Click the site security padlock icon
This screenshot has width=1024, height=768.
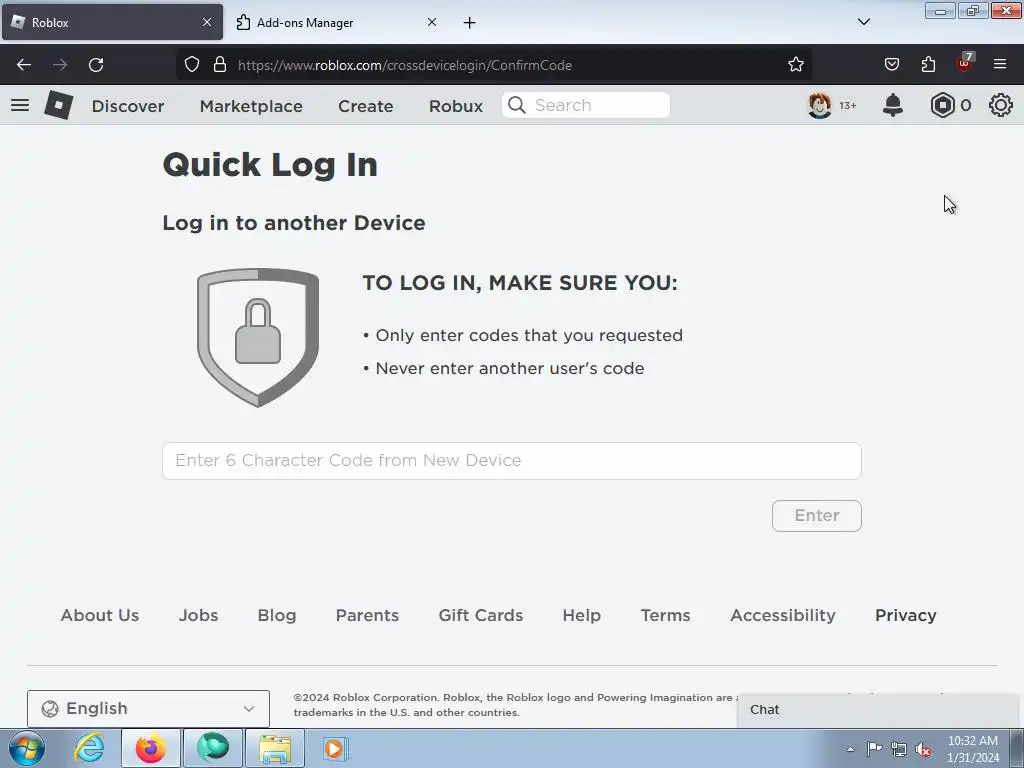click(x=220, y=65)
